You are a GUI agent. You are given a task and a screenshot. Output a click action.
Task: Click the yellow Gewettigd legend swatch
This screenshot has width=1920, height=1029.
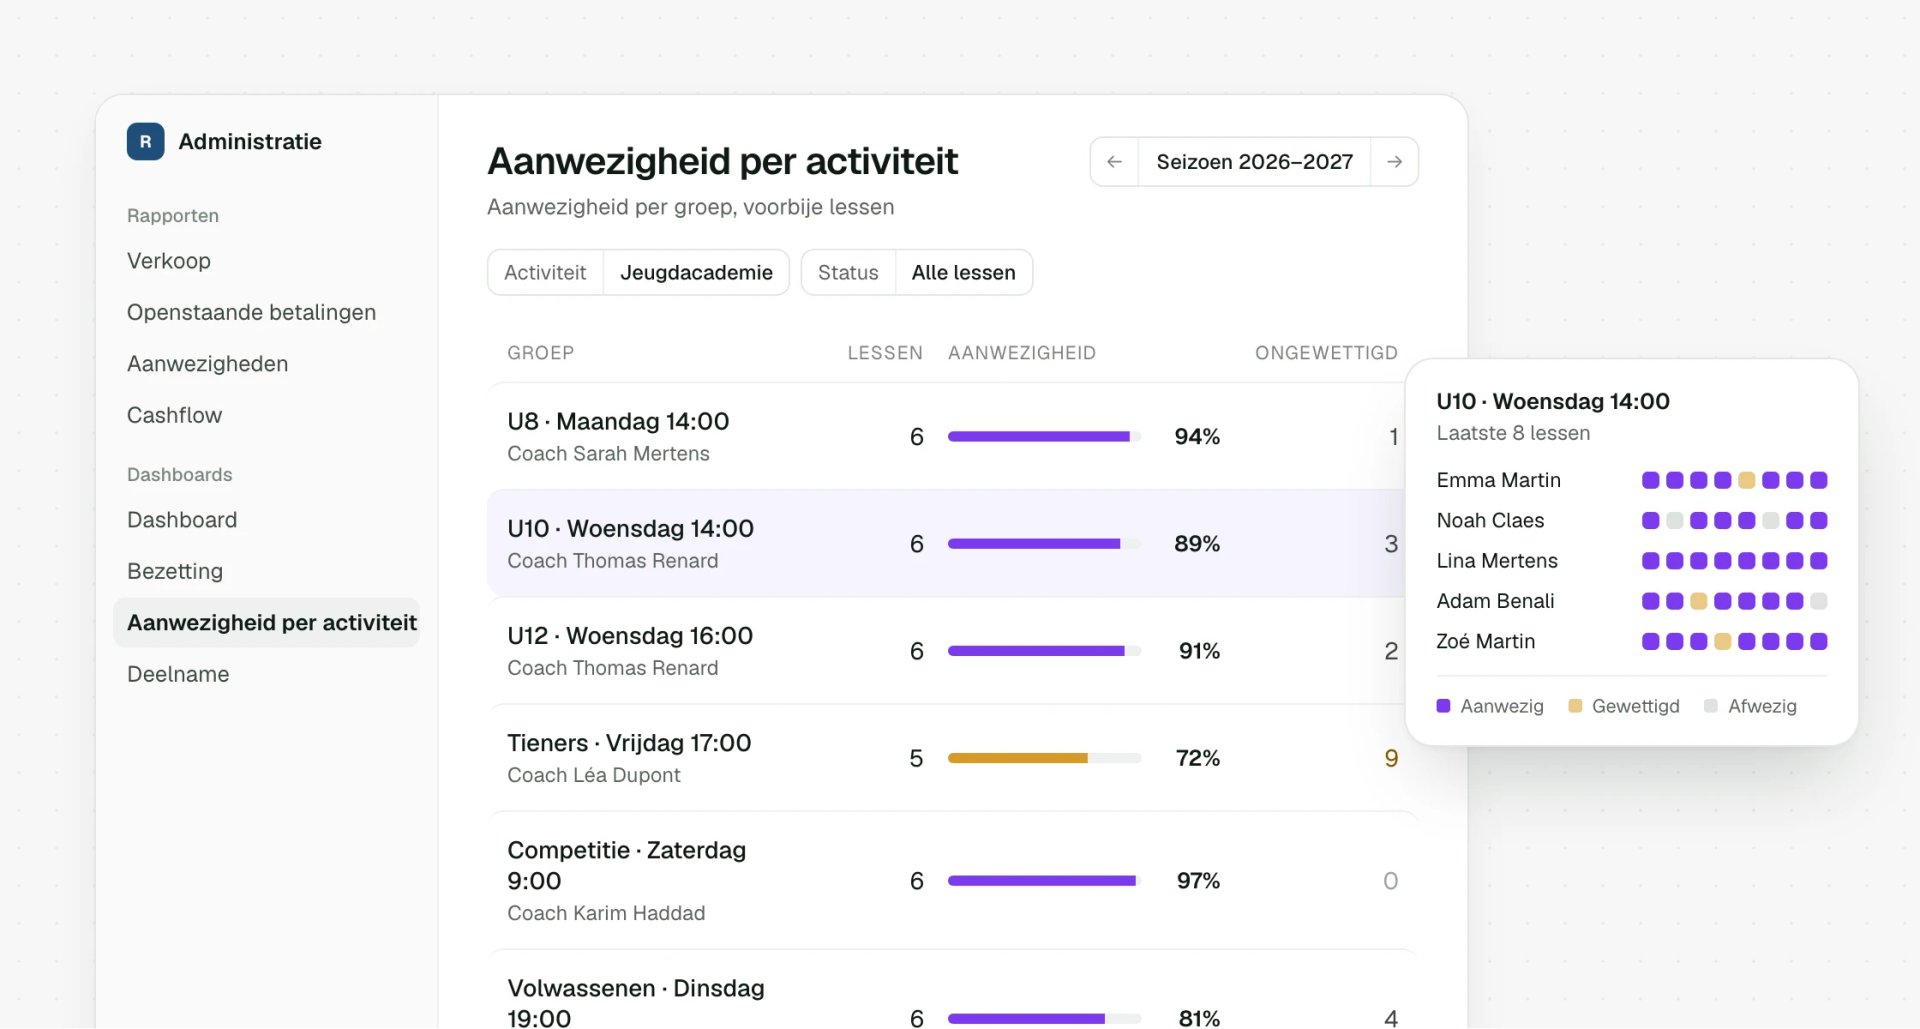click(1575, 706)
